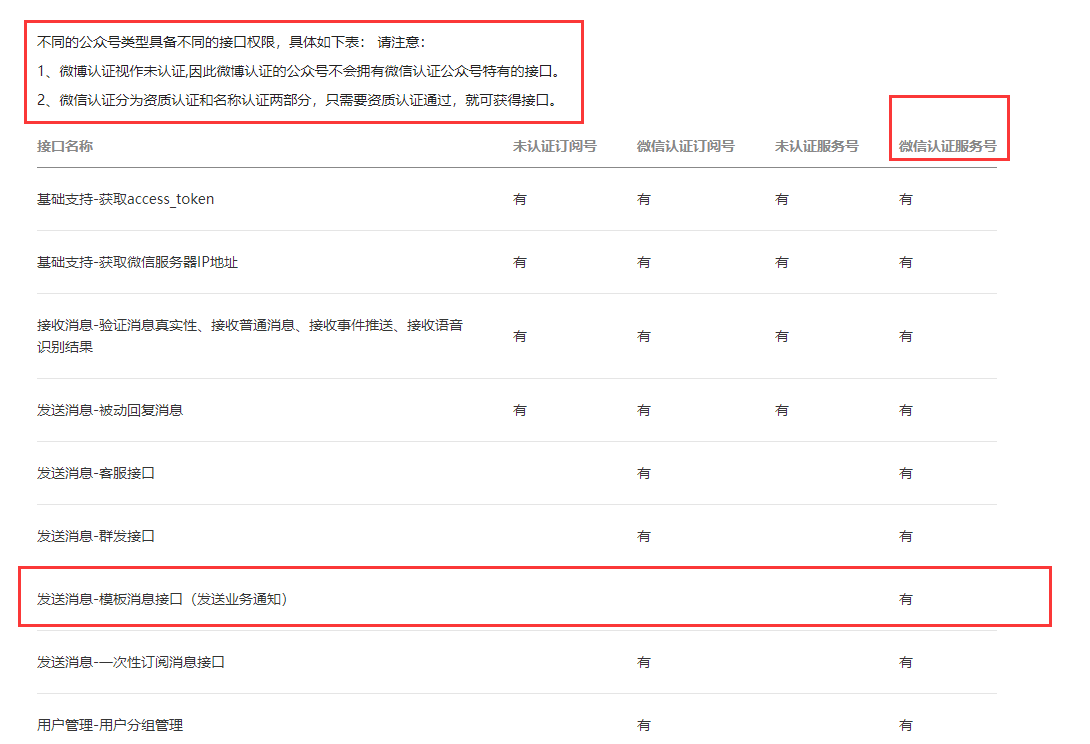Click 有 for 被动回复消息 under 微信认证服务号
Image resolution: width=1090 pixels, height=744 pixels.
[905, 410]
